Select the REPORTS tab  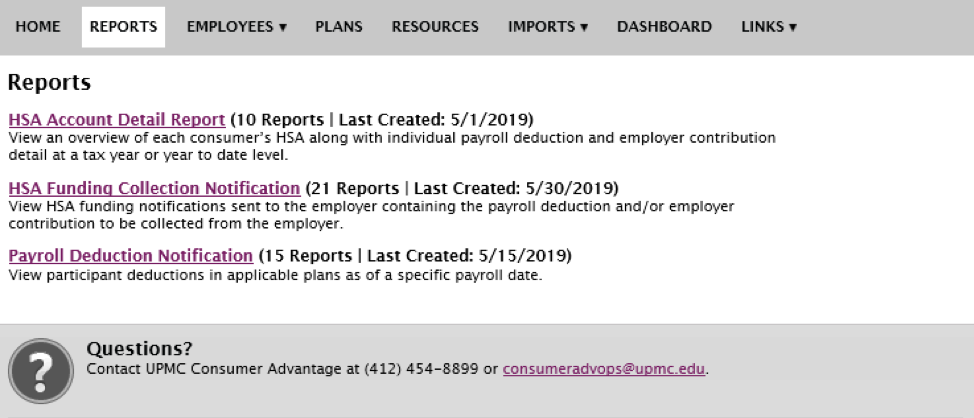[x=123, y=27]
